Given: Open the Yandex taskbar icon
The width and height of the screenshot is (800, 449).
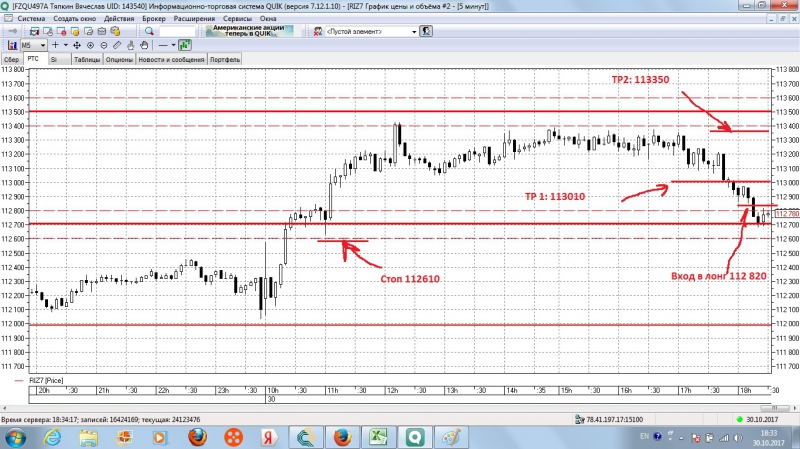Looking at the screenshot, I should coord(268,437).
